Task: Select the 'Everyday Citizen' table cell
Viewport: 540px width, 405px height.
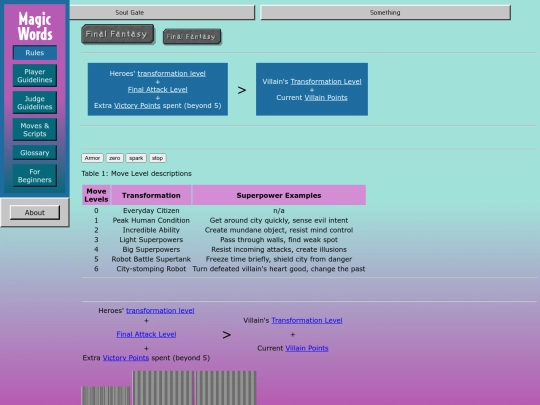Action: 151,210
